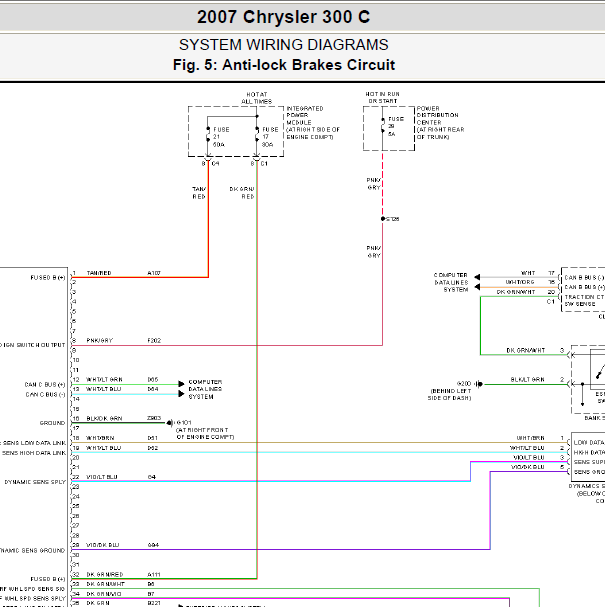Click circuit code 'A111' on pin 32 wire

pos(154,574)
